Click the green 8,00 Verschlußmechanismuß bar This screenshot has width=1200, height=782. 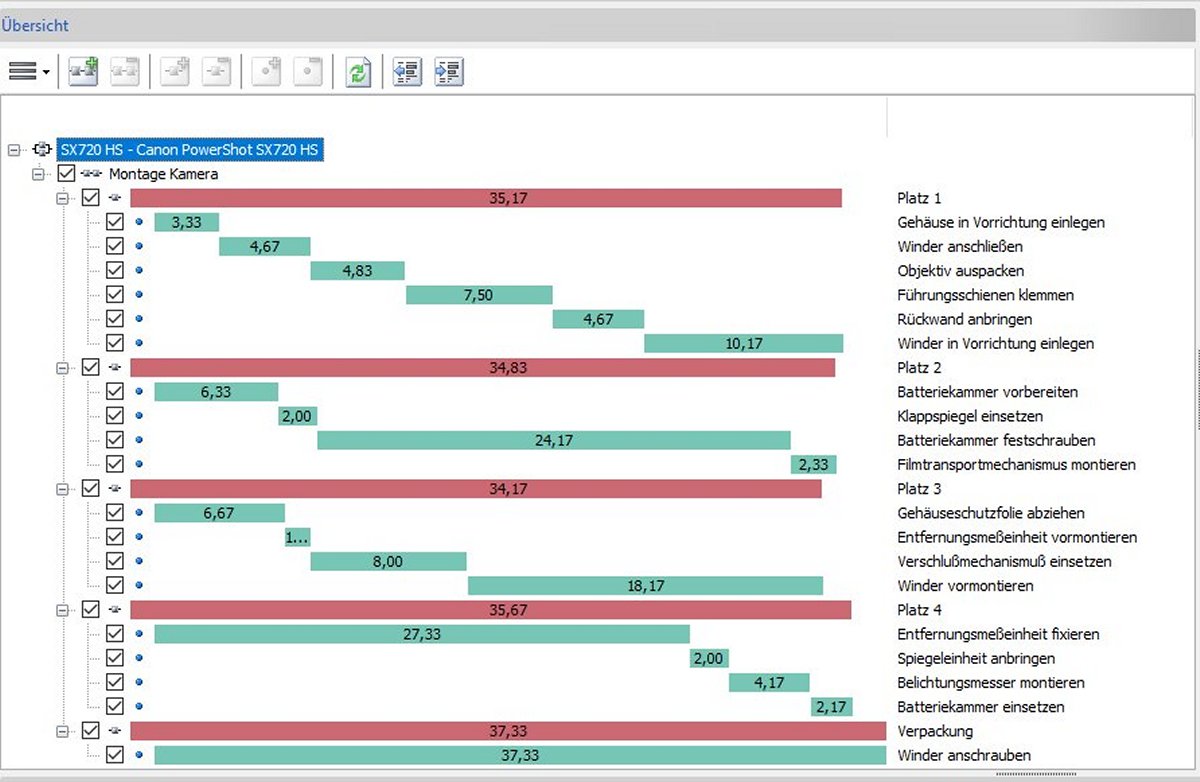388,562
